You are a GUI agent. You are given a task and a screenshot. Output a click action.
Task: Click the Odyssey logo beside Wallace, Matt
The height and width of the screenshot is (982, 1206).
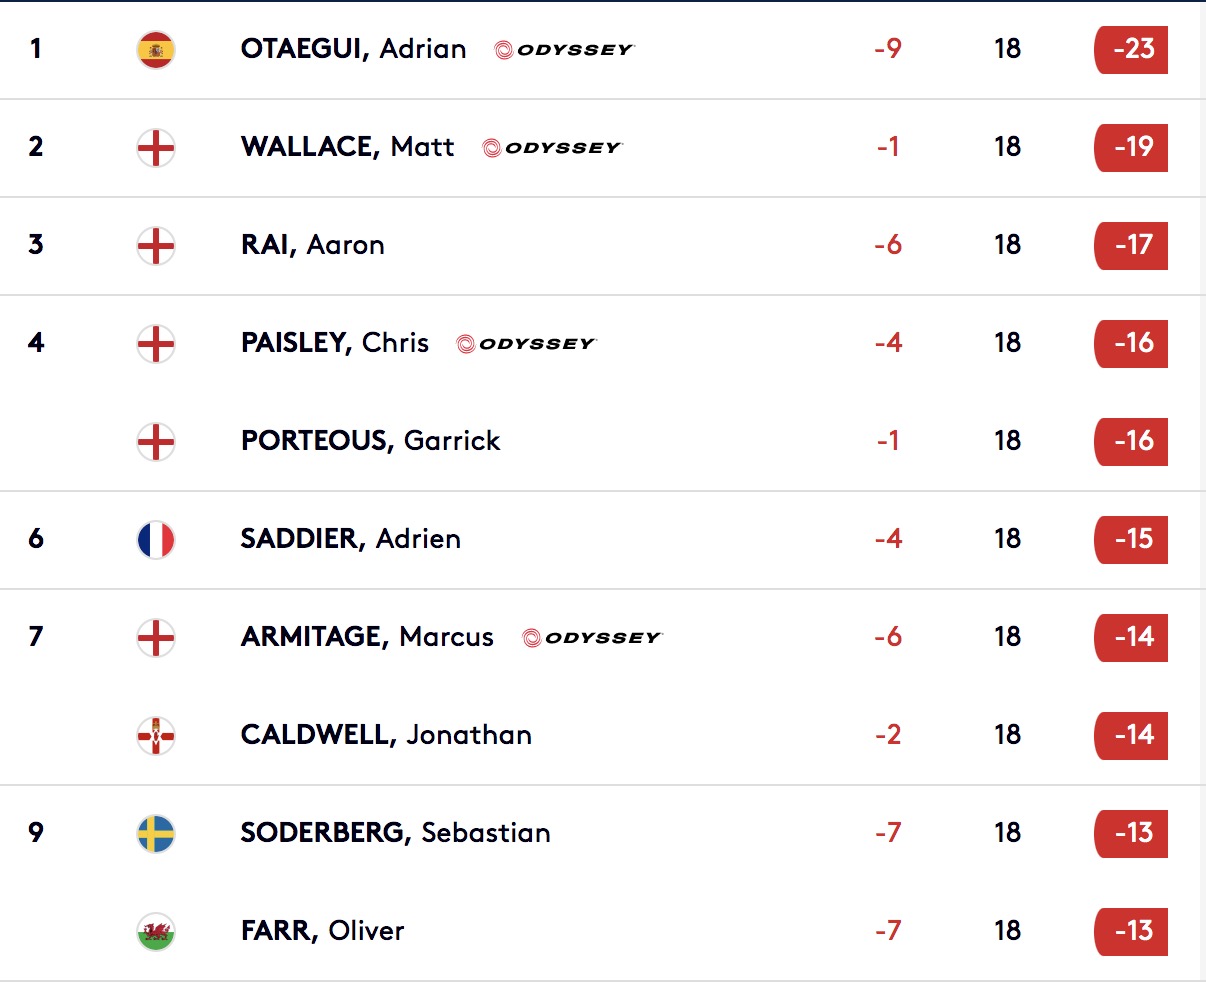coord(552,148)
